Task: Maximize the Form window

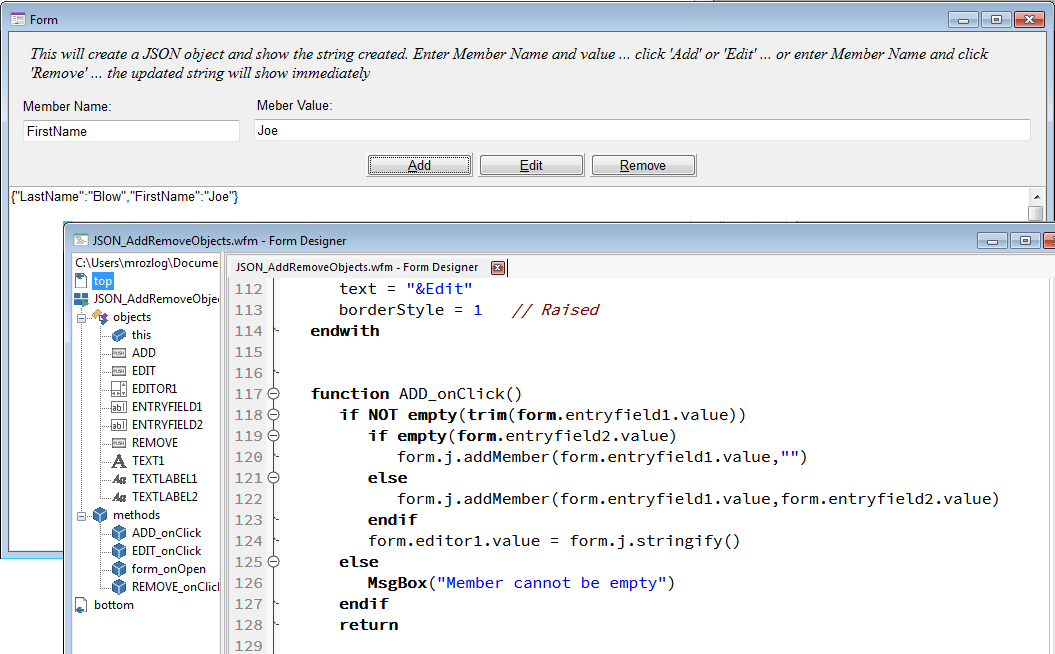Action: [x=996, y=20]
